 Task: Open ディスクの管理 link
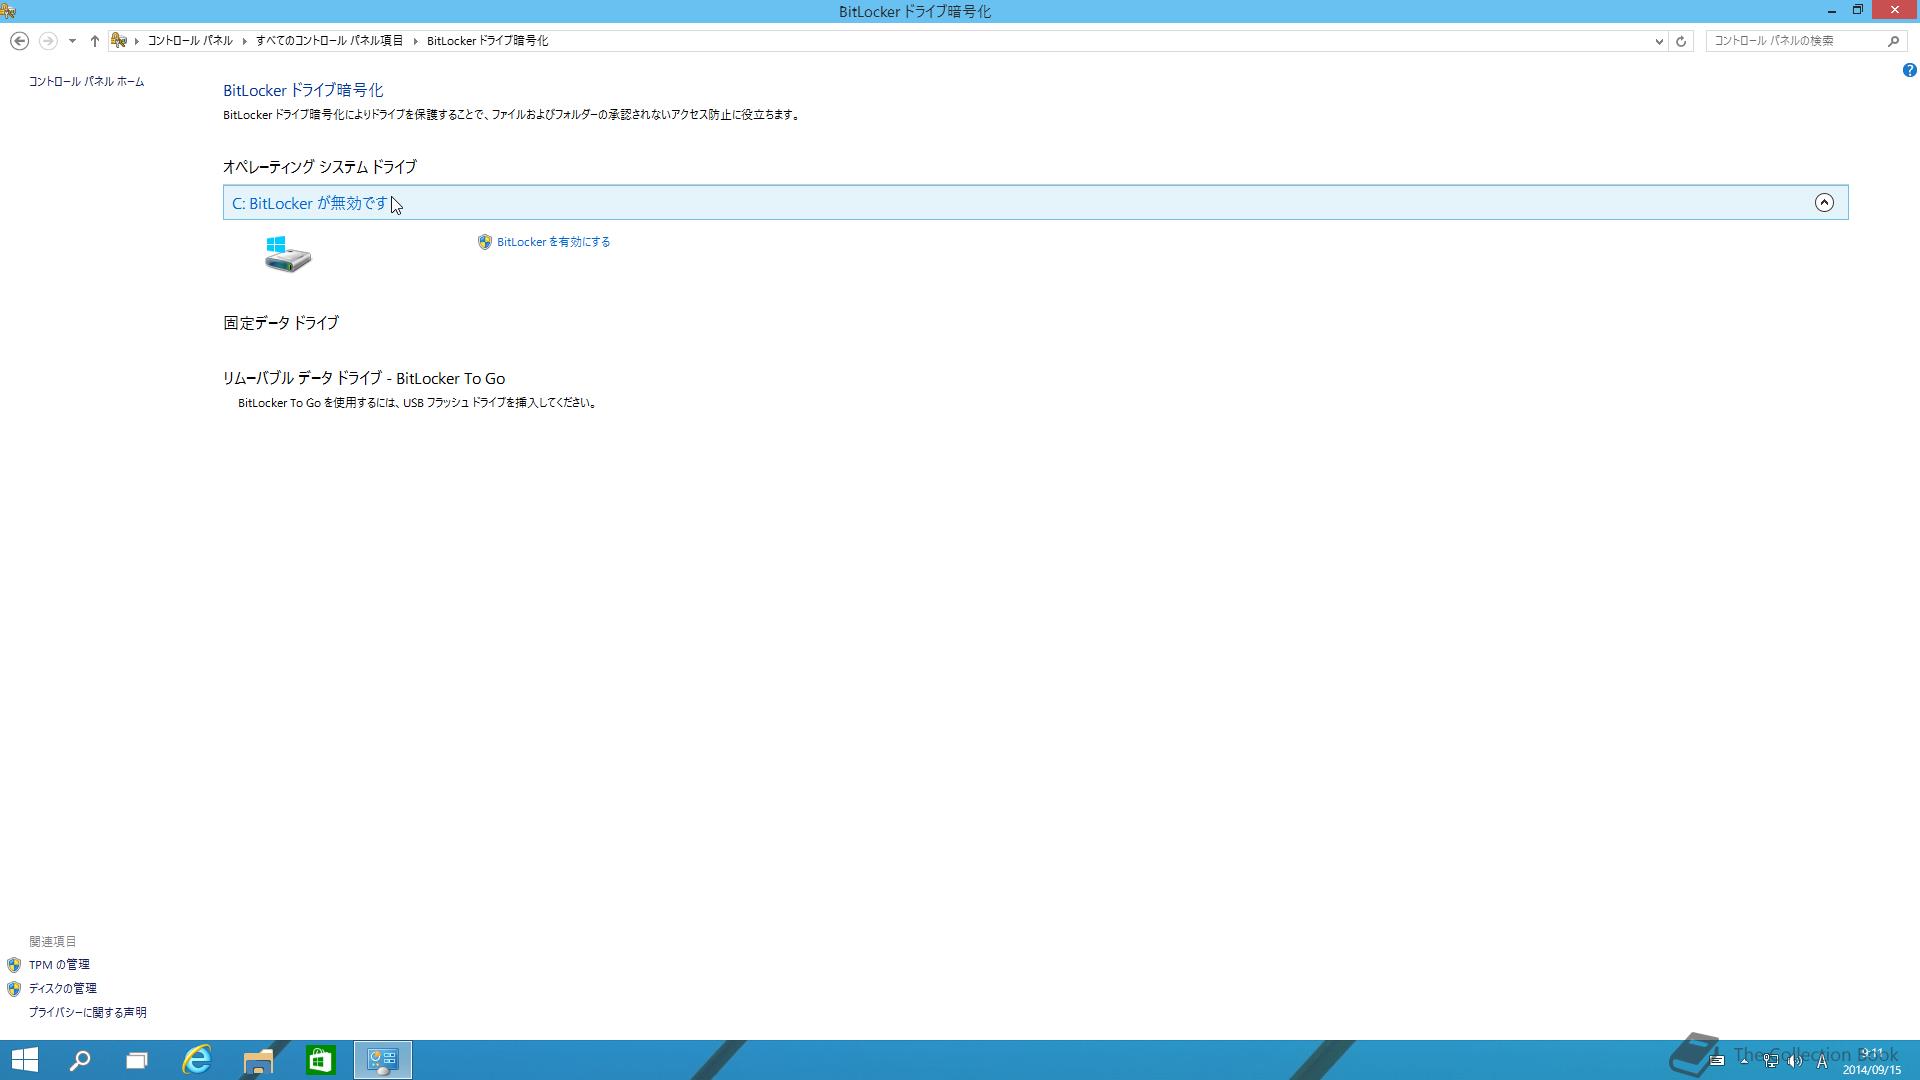[x=62, y=989]
